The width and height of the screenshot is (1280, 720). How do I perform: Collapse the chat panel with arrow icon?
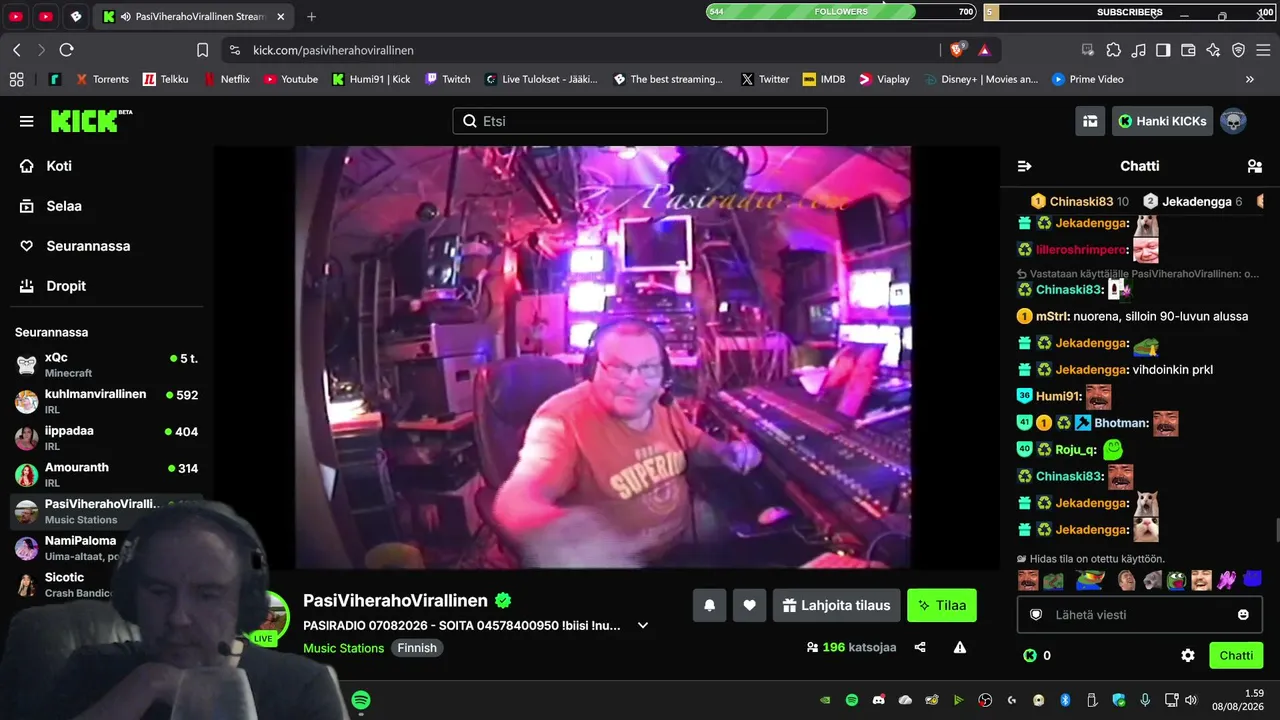tap(1024, 166)
